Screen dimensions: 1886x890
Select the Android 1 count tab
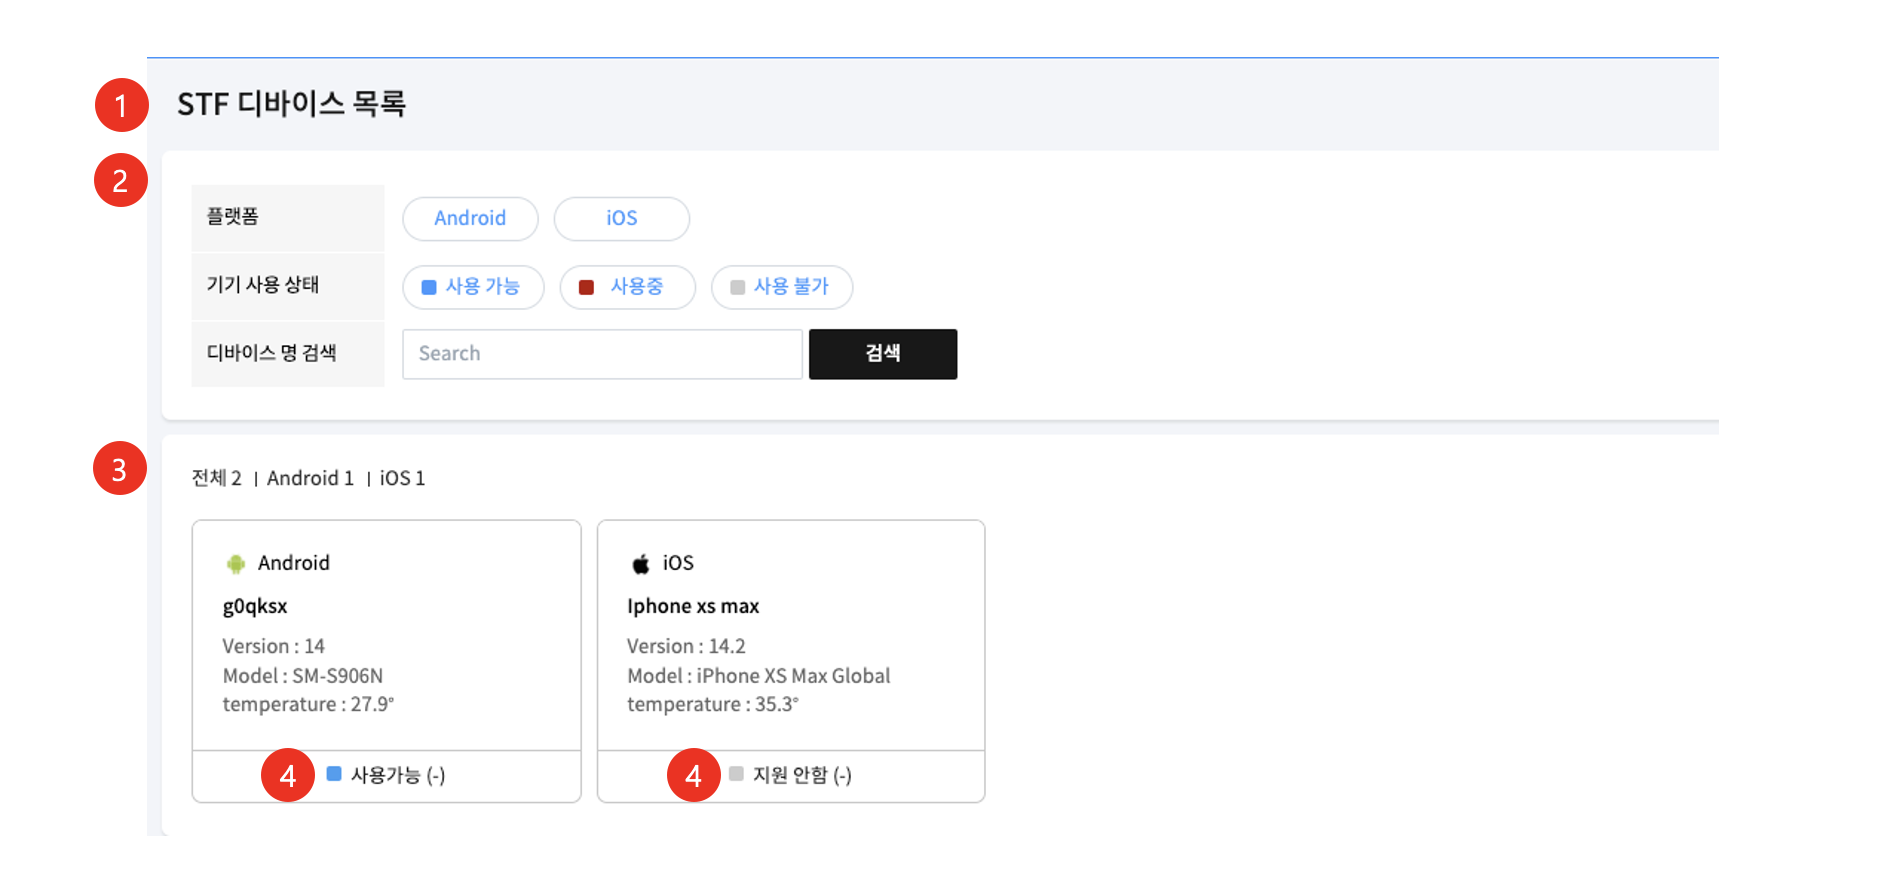(310, 479)
